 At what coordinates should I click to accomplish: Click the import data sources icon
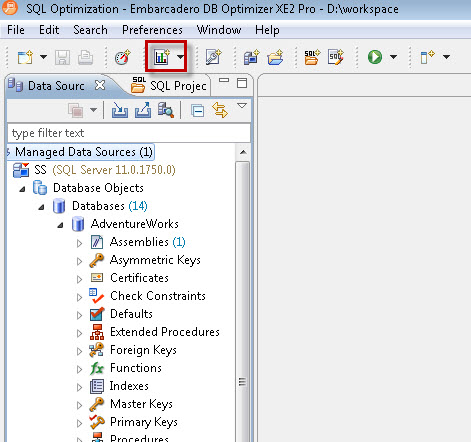coord(120,110)
